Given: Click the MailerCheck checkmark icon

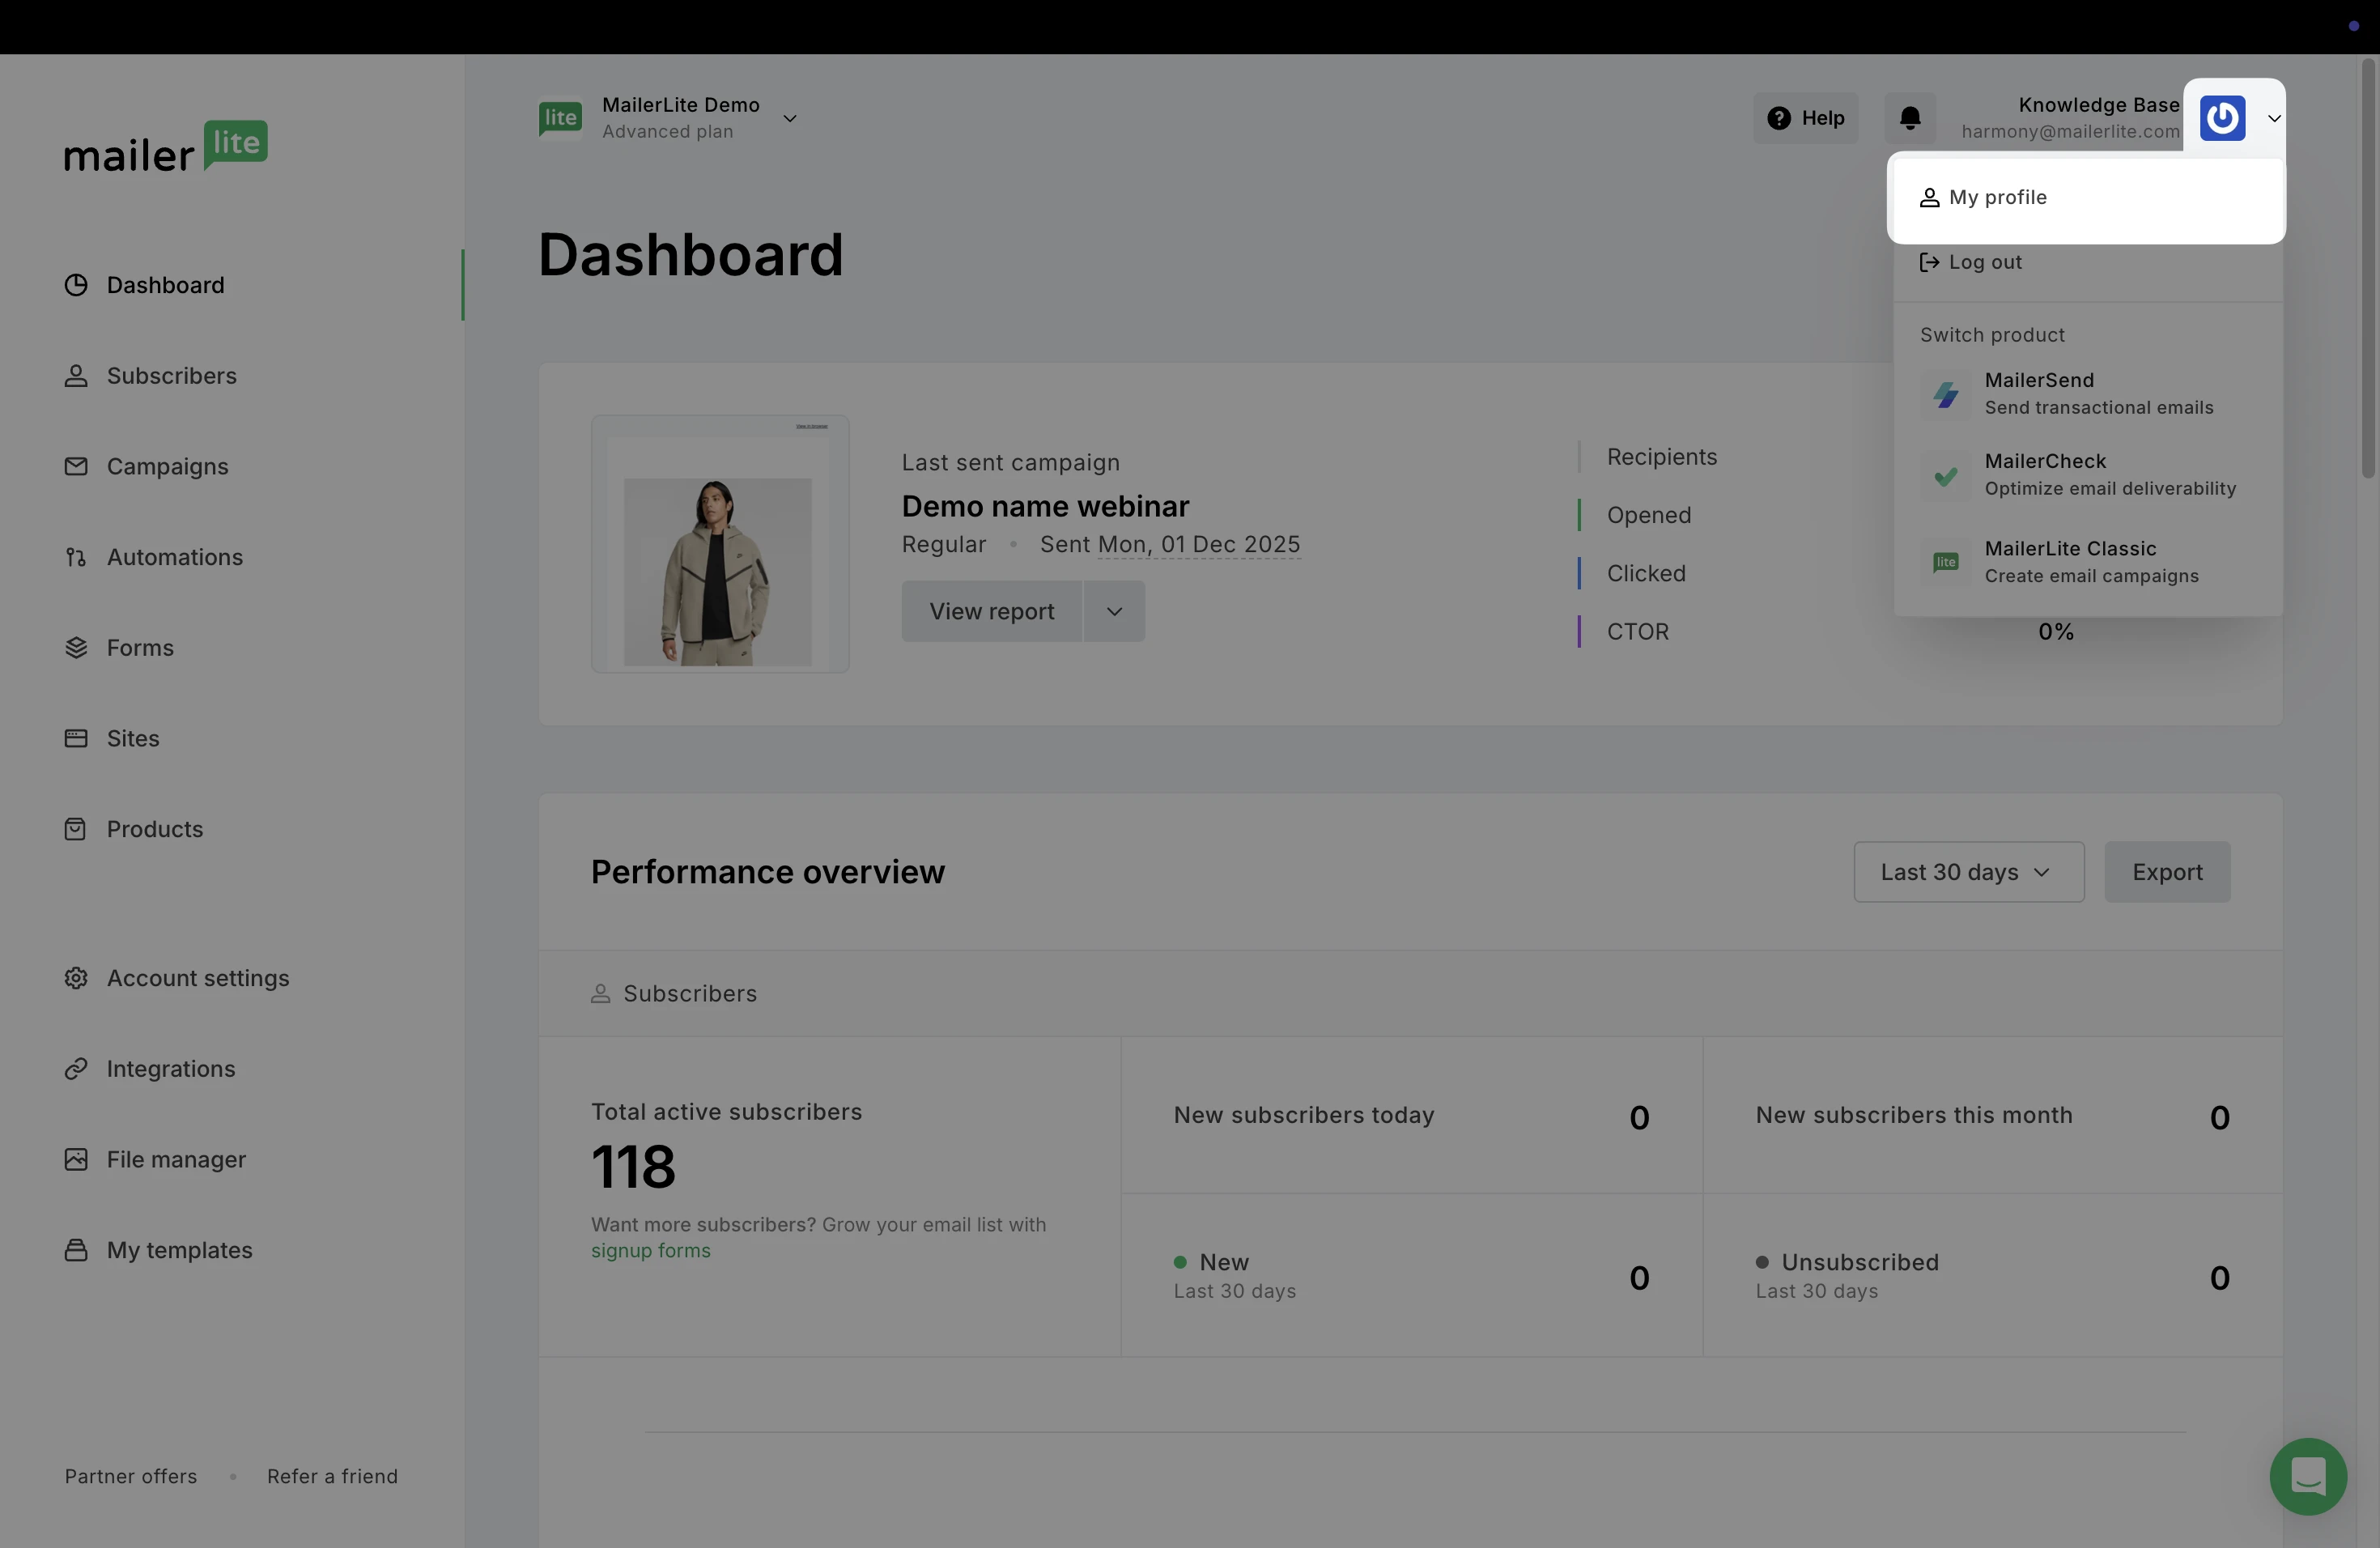Looking at the screenshot, I should click(x=1945, y=476).
